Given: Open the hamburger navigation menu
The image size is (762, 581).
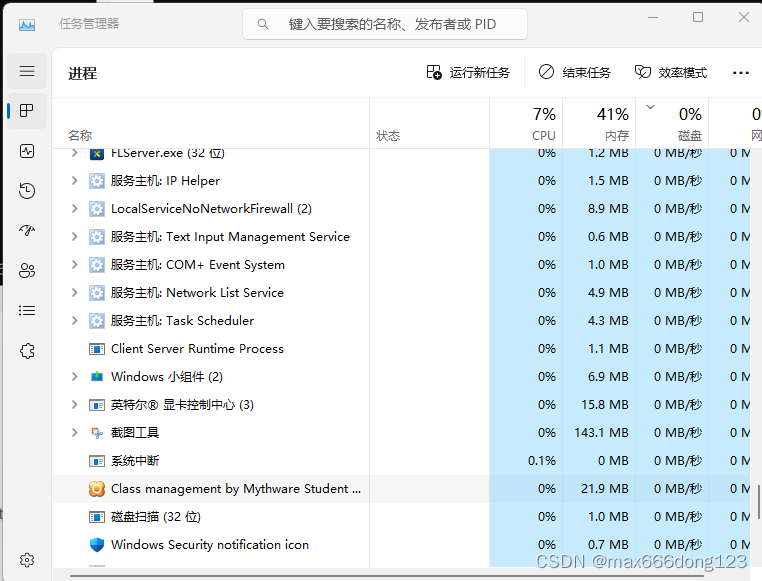Looking at the screenshot, I should click(x=27, y=71).
